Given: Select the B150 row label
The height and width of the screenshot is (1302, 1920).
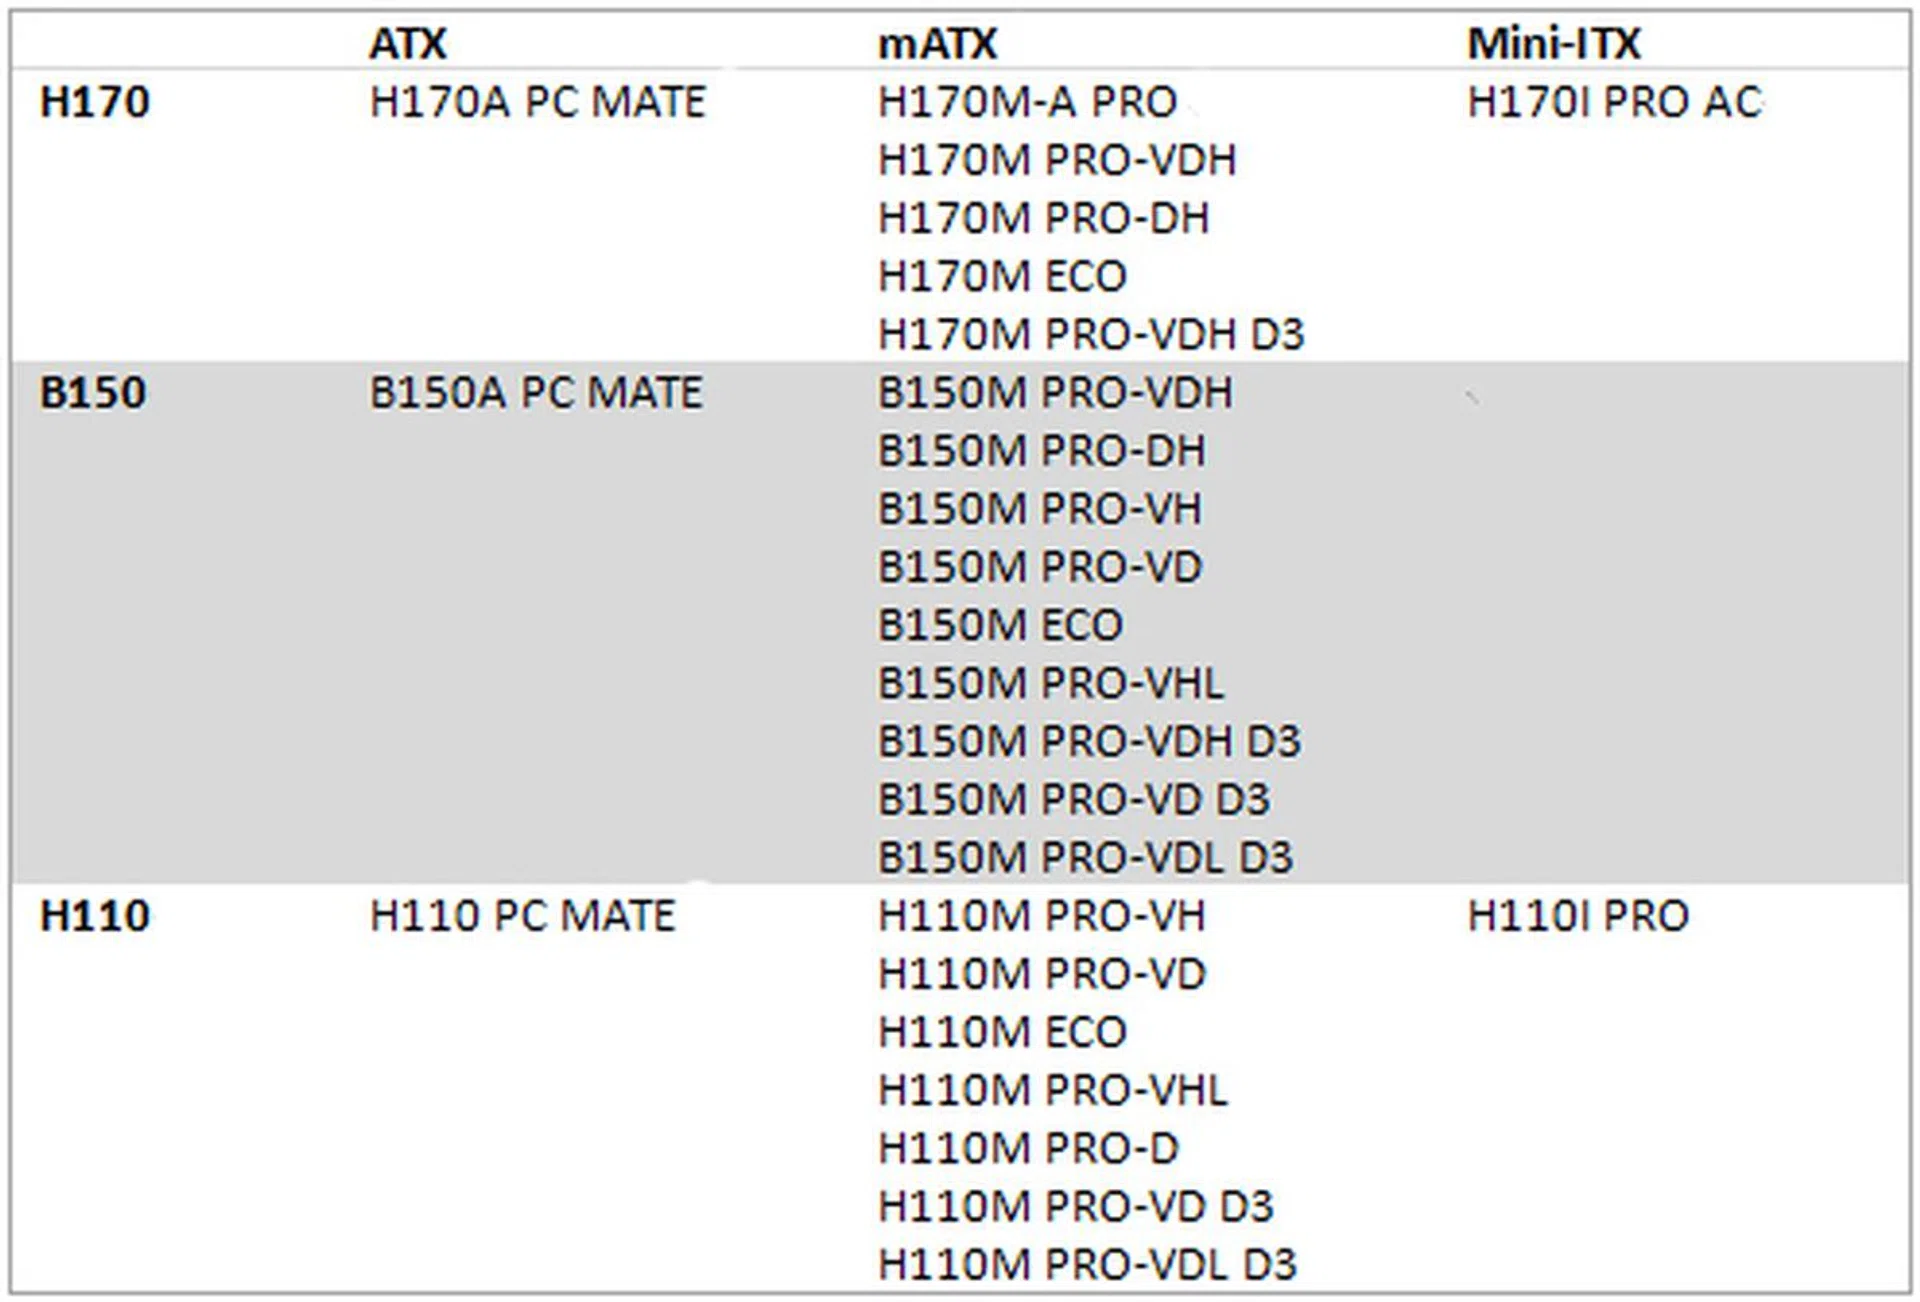Looking at the screenshot, I should pyautogui.click(x=93, y=393).
